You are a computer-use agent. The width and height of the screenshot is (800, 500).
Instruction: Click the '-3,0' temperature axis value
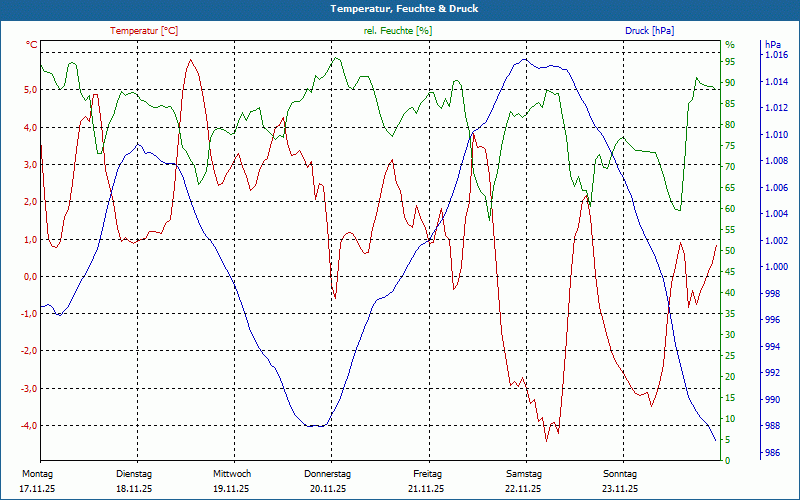click(30, 389)
